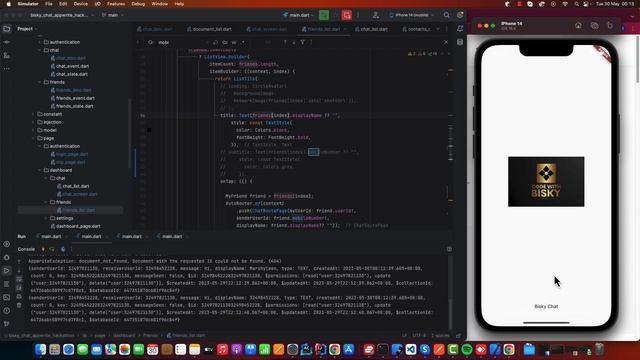
Task: Open search filter funnel icon
Action: [302, 42]
